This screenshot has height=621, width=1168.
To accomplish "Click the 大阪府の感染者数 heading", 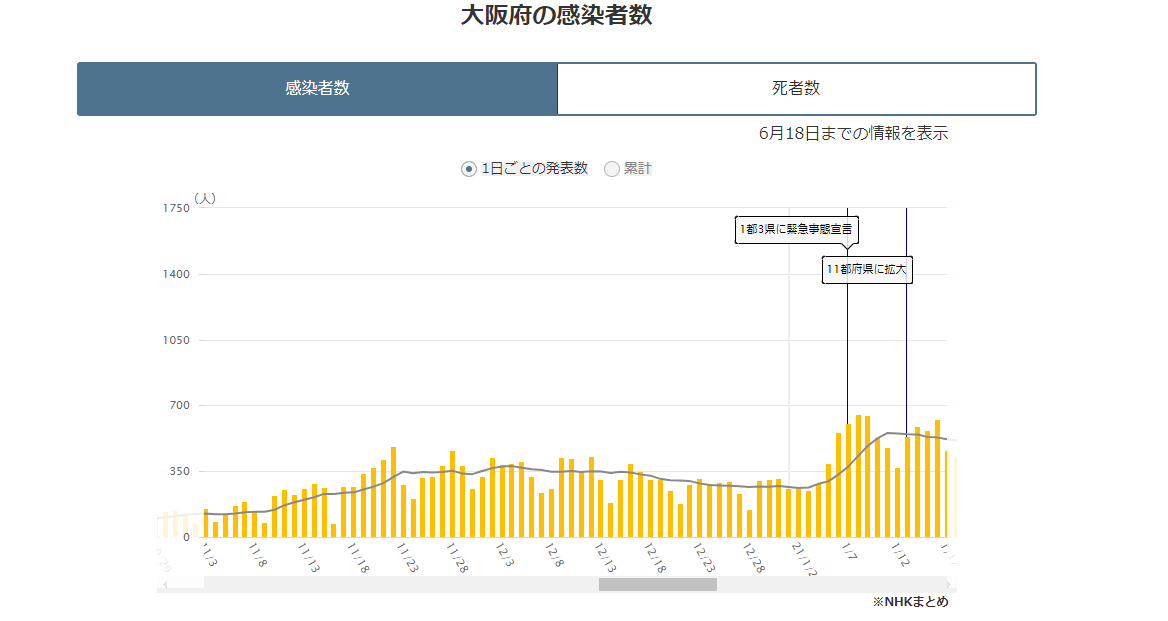I will pyautogui.click(x=556, y=15).
